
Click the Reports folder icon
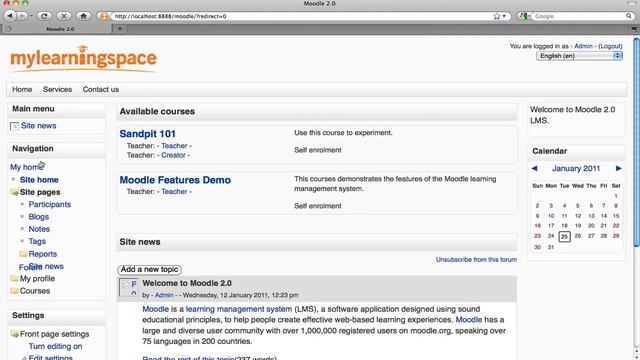click(x=23, y=253)
